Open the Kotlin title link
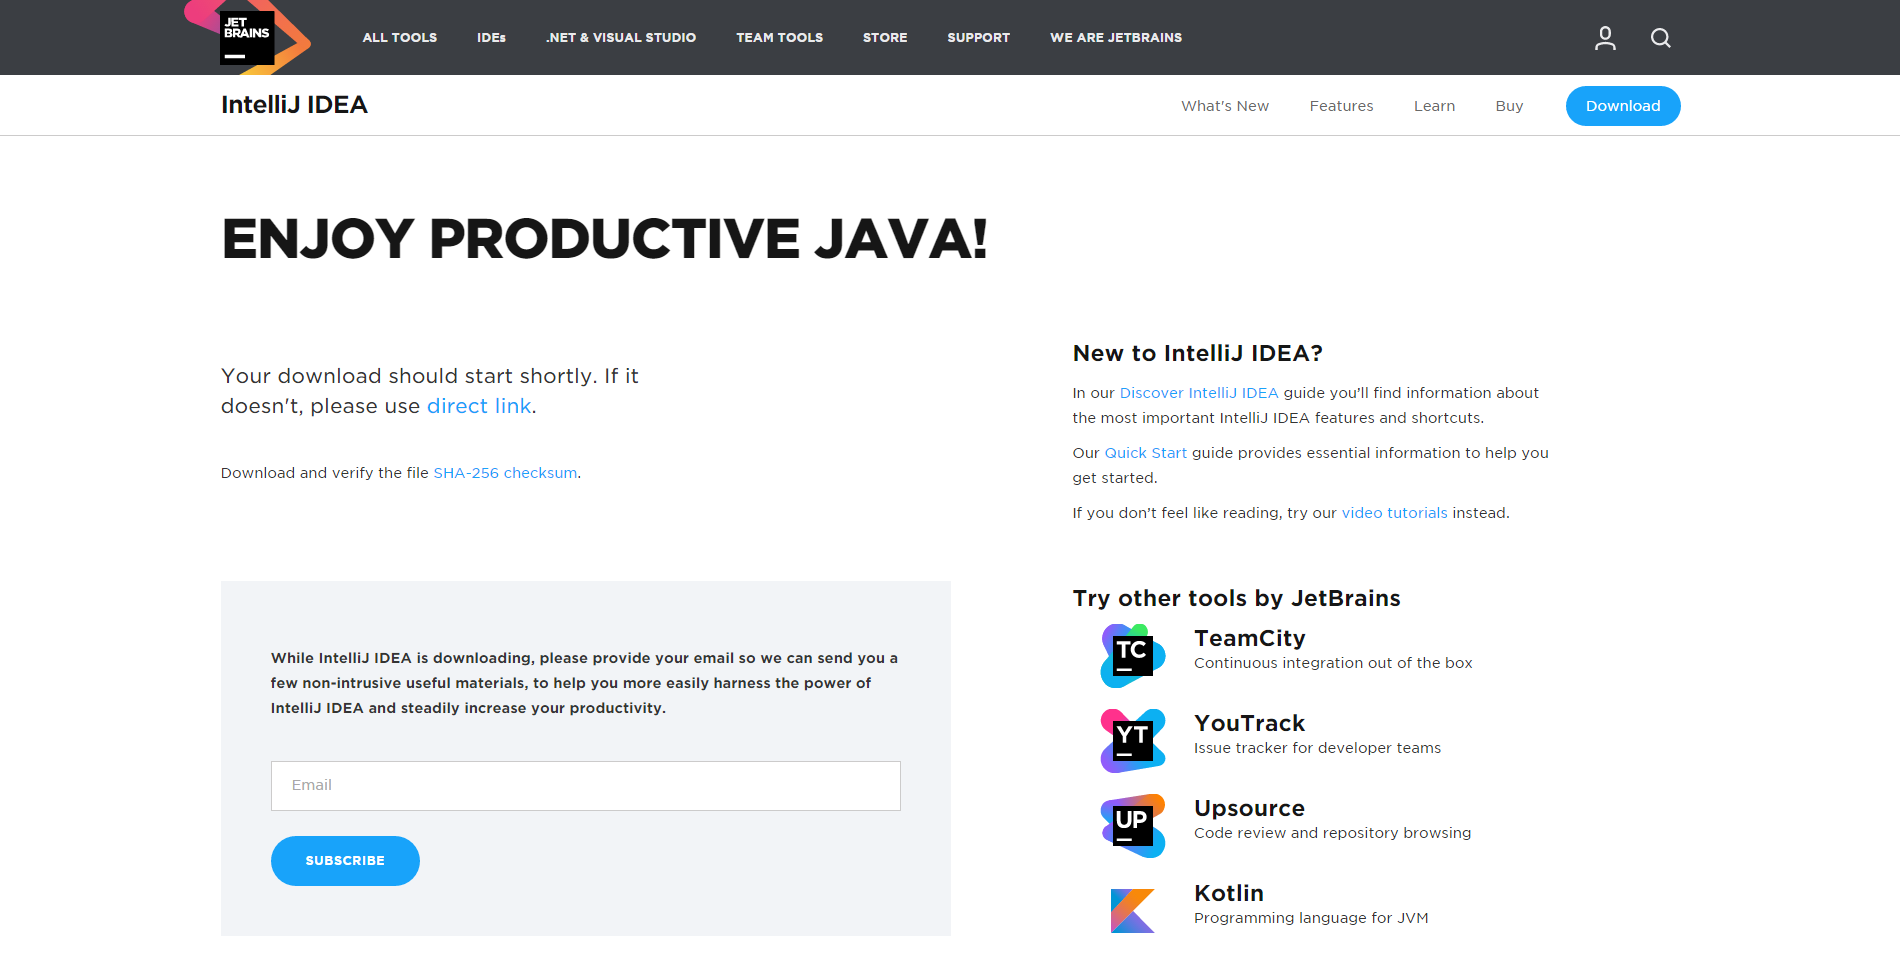 (x=1229, y=893)
